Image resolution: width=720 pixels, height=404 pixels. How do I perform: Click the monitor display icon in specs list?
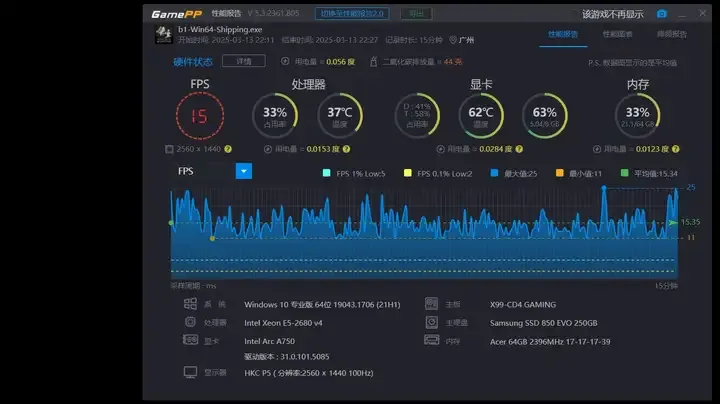point(190,372)
